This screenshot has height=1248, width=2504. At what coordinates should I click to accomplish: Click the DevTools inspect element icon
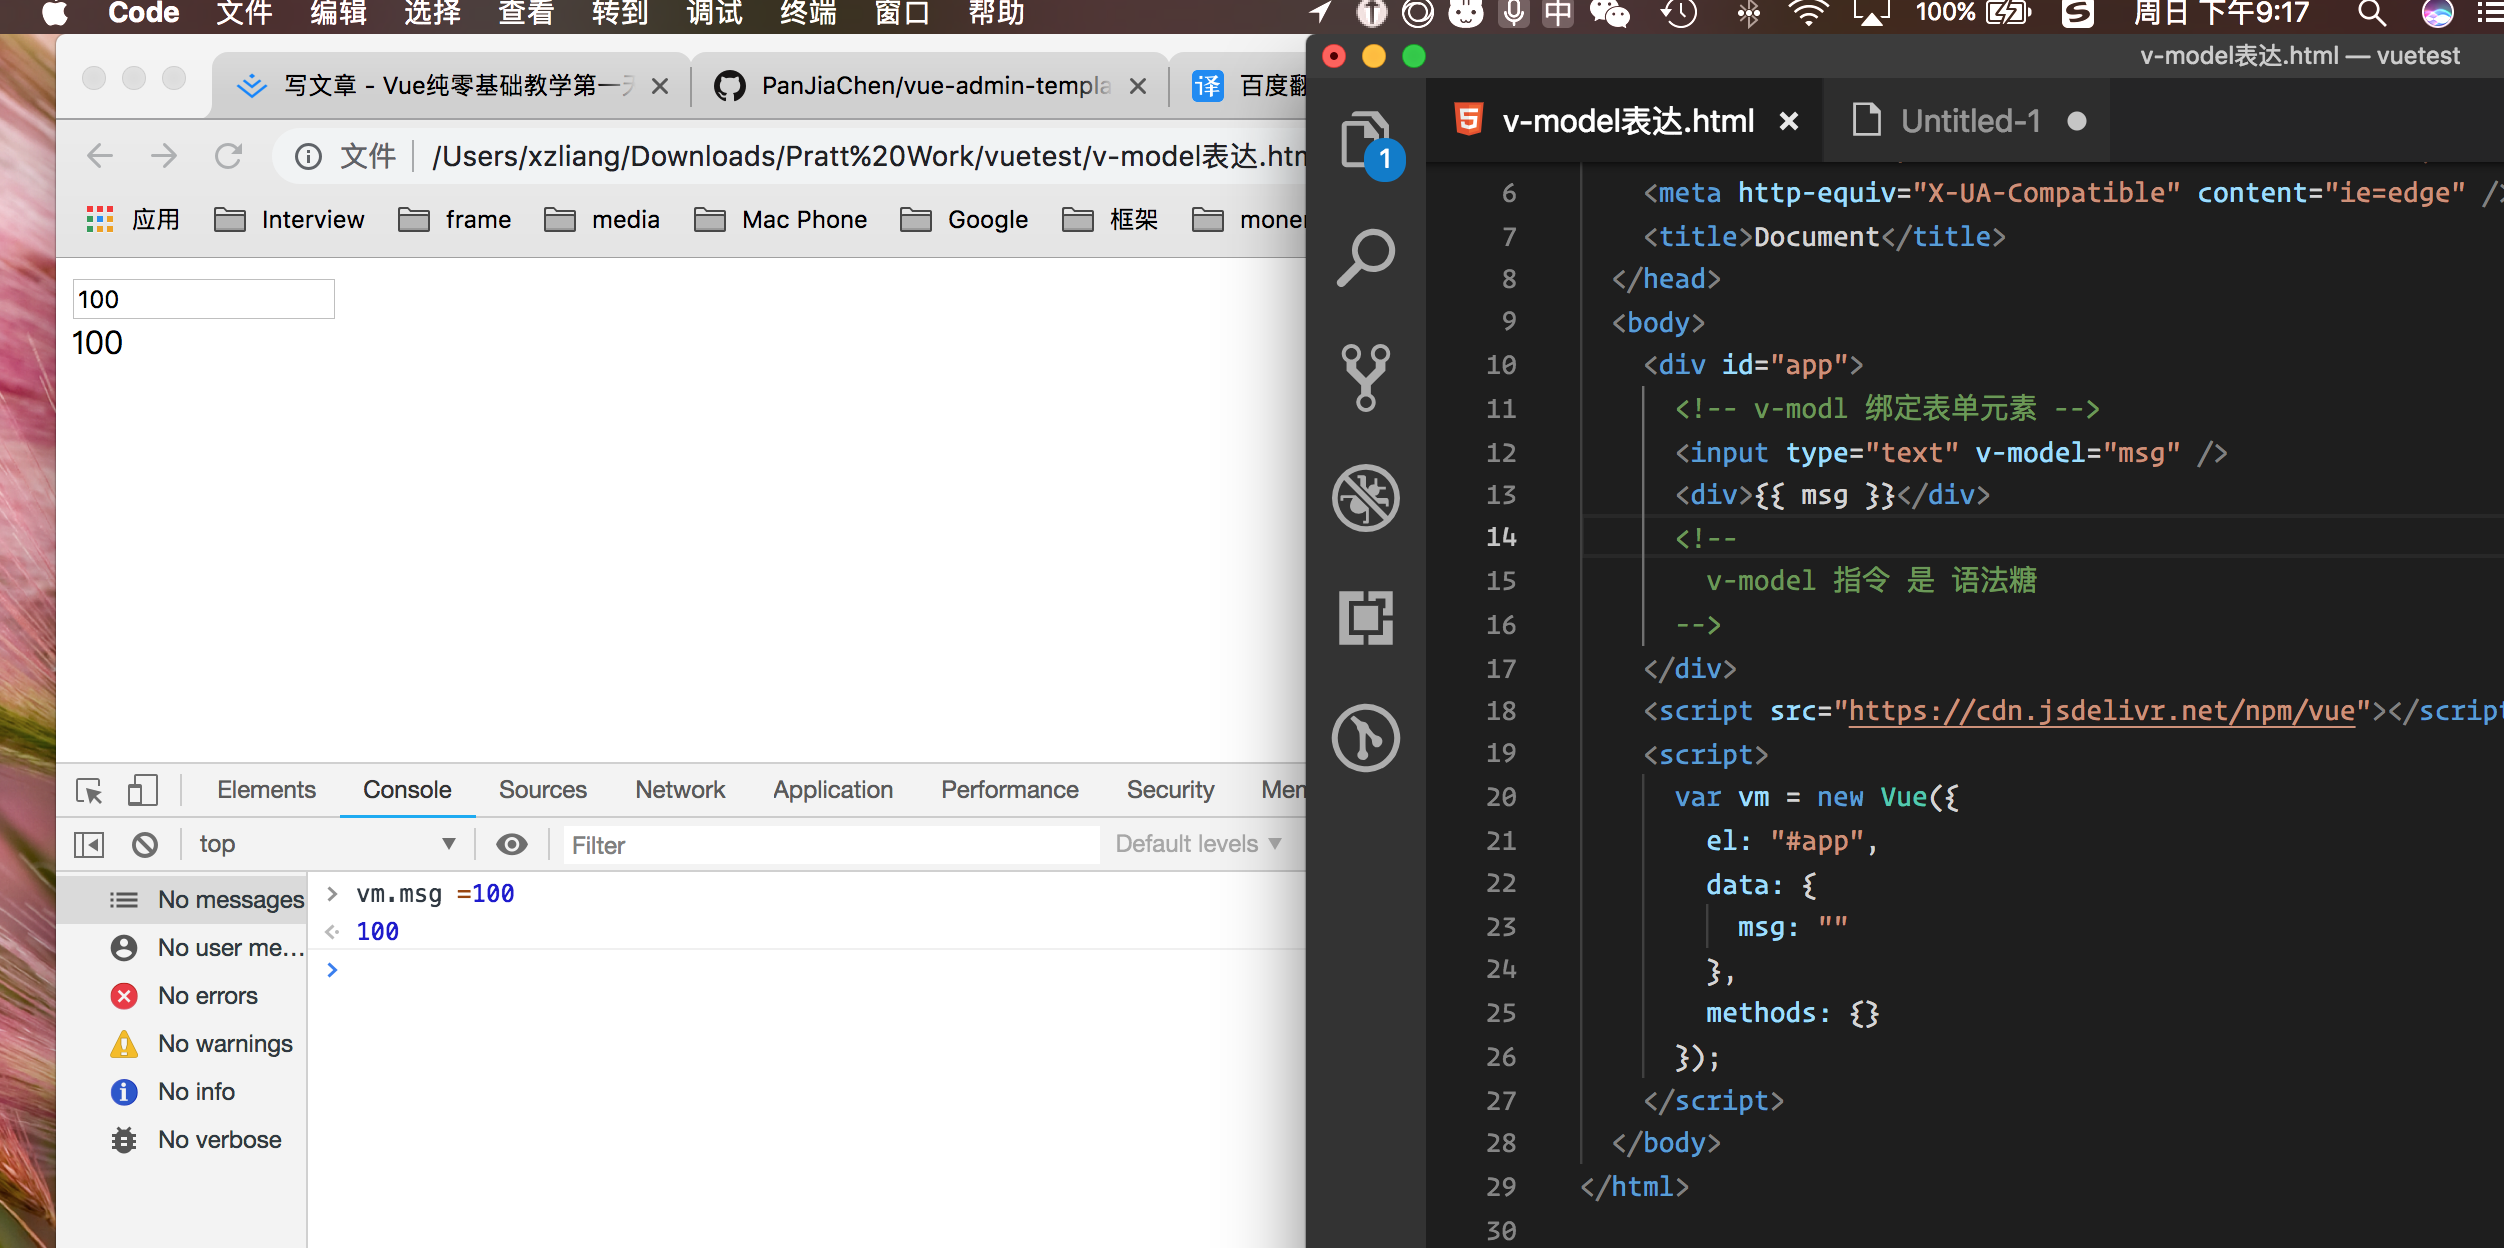[89, 791]
